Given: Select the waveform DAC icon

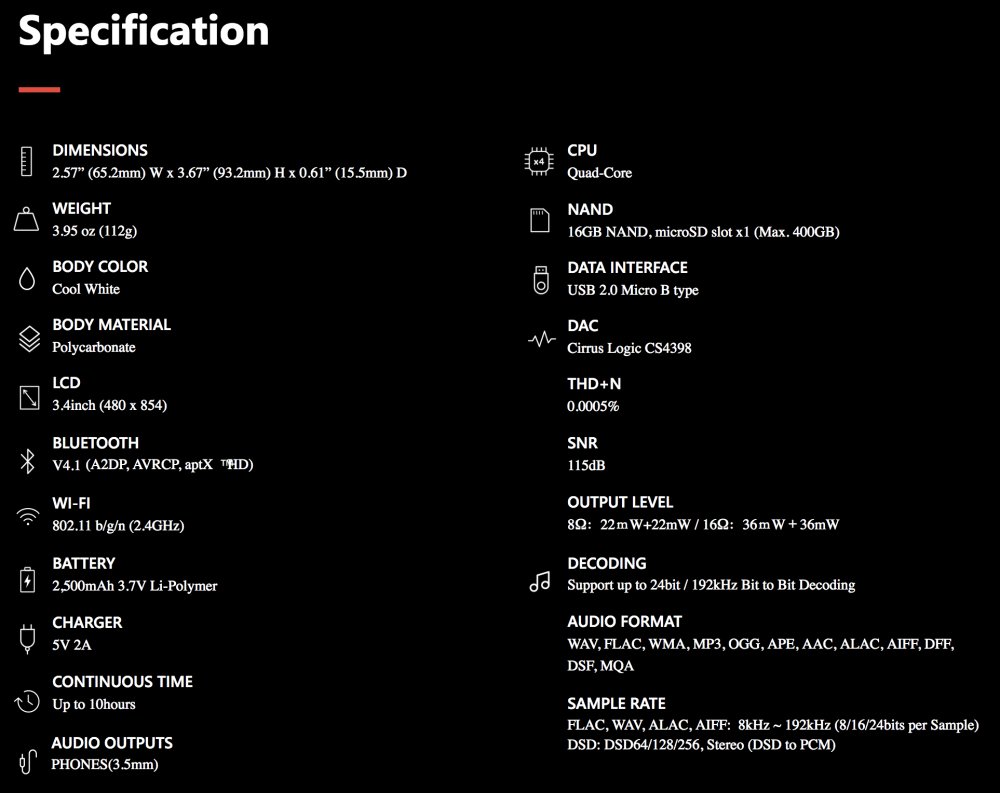Looking at the screenshot, I should (541, 339).
